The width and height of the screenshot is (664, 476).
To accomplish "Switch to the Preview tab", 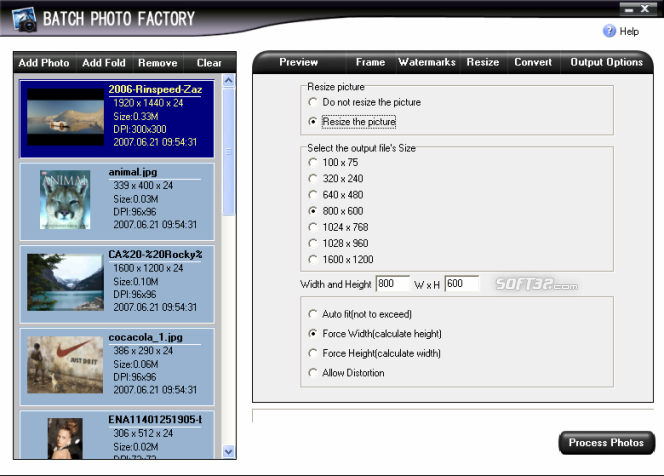I will 299,62.
